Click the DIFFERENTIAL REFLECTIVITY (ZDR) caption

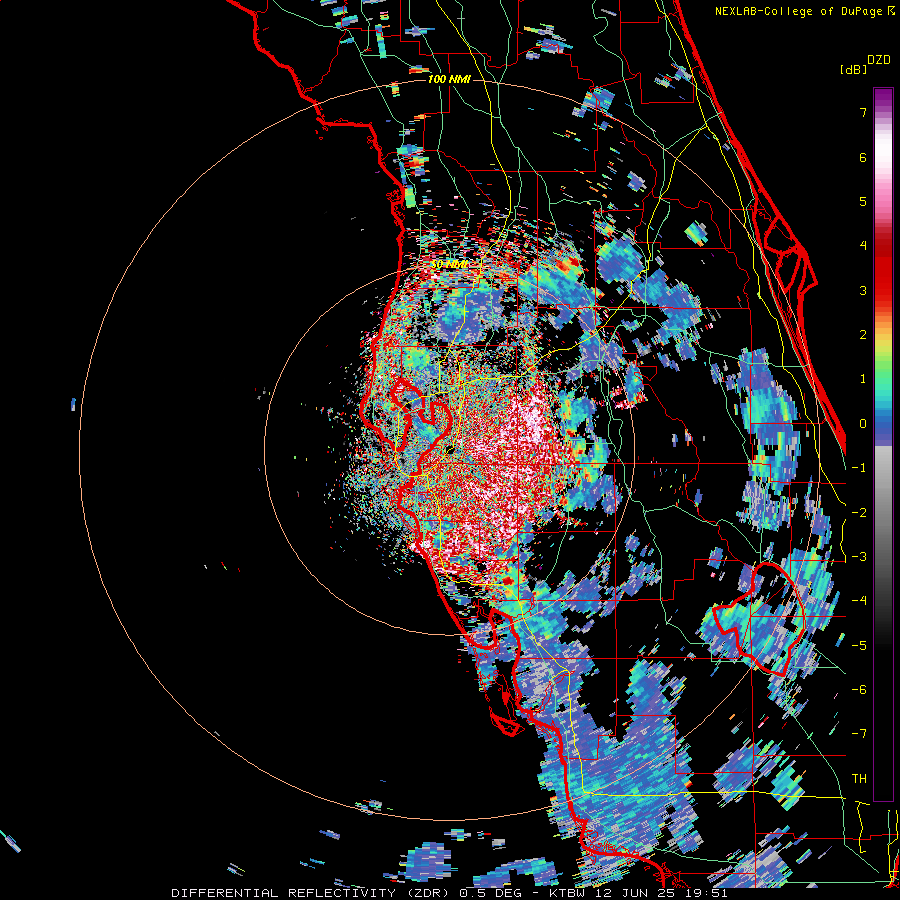pyautogui.click(x=312, y=893)
